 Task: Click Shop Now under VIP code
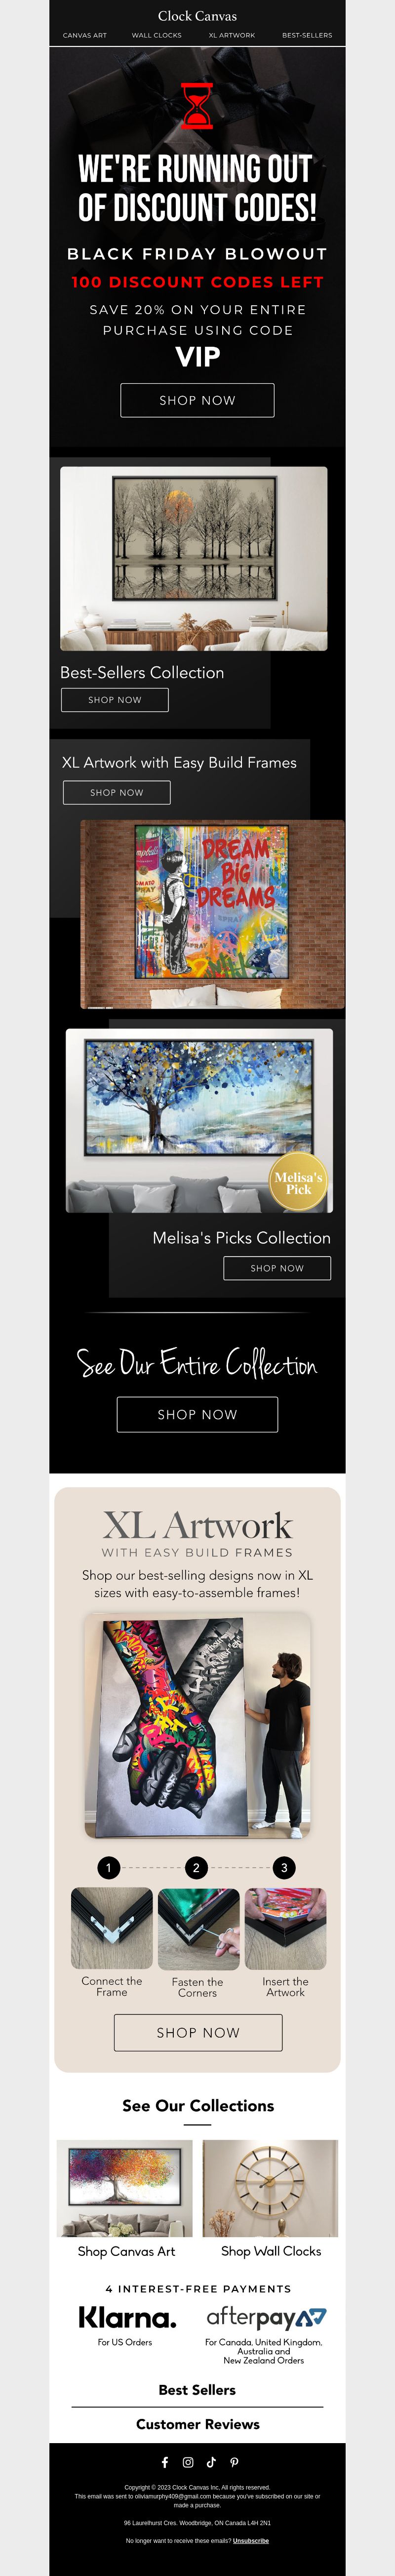coord(197,400)
